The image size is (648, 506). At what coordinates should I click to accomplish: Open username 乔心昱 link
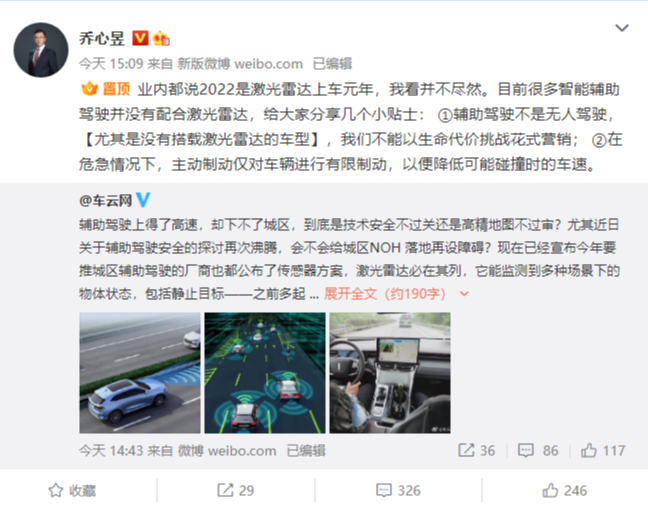pyautogui.click(x=102, y=38)
